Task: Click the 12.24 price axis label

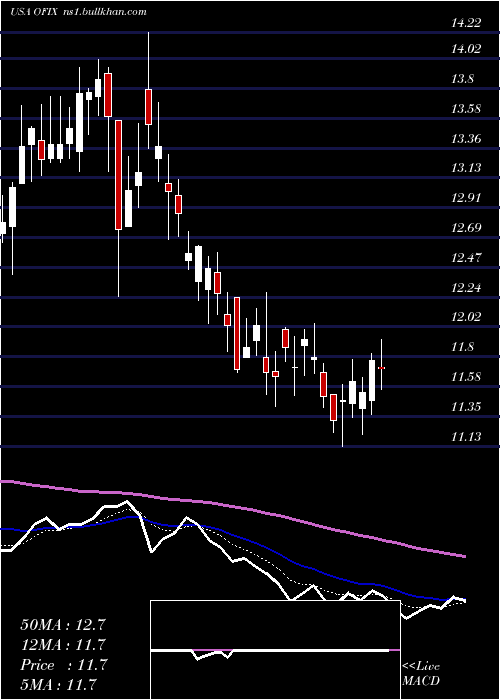Action: [x=466, y=288]
